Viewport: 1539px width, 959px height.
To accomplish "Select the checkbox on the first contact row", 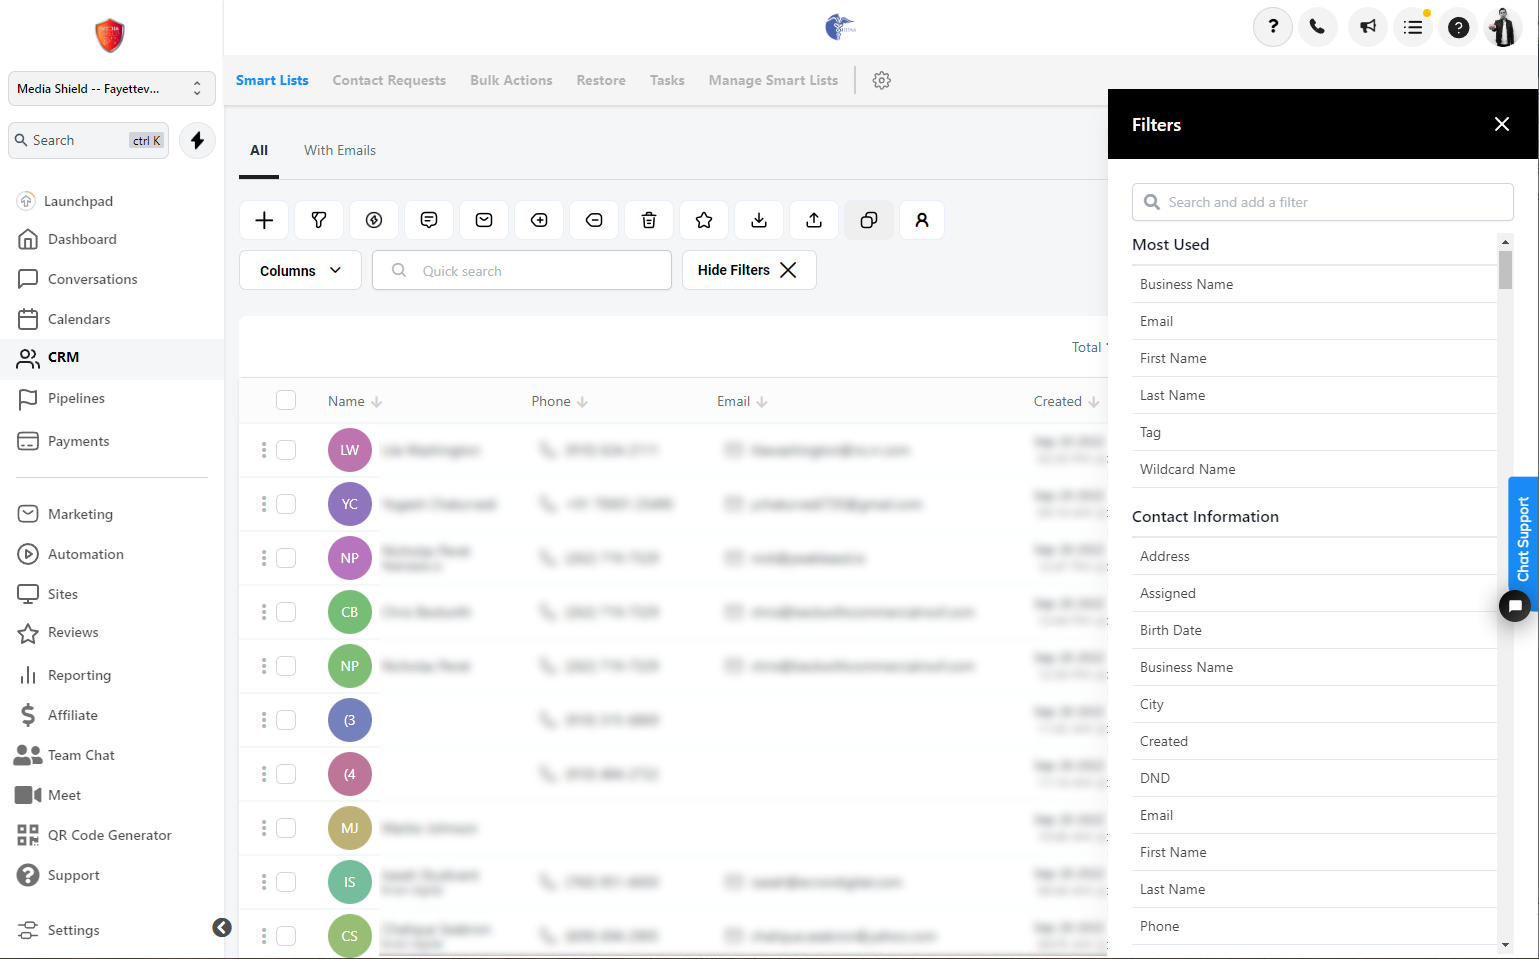I will [286, 450].
